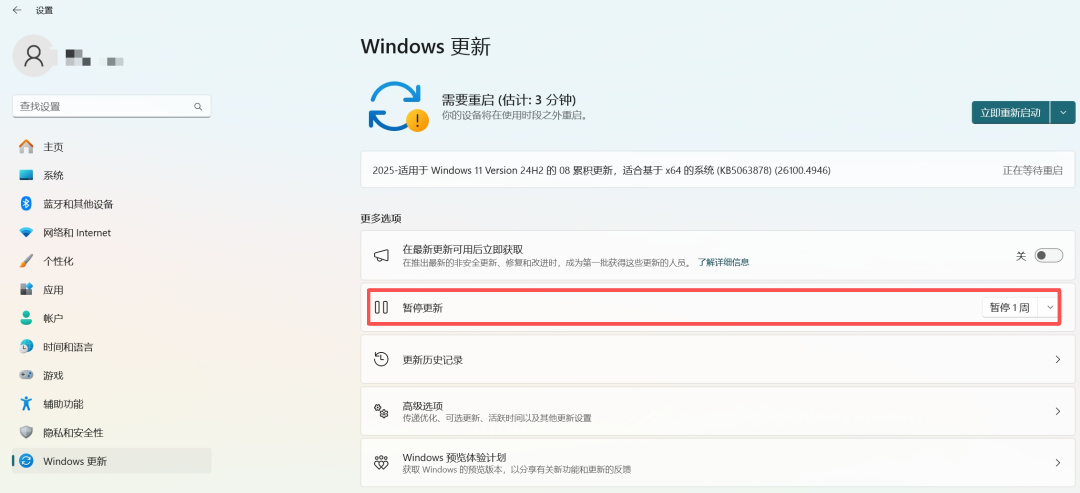The width and height of the screenshot is (1080, 493).
Task: Click the 需要重启 (估计: 3 分钟) heading
Action: tap(509, 99)
